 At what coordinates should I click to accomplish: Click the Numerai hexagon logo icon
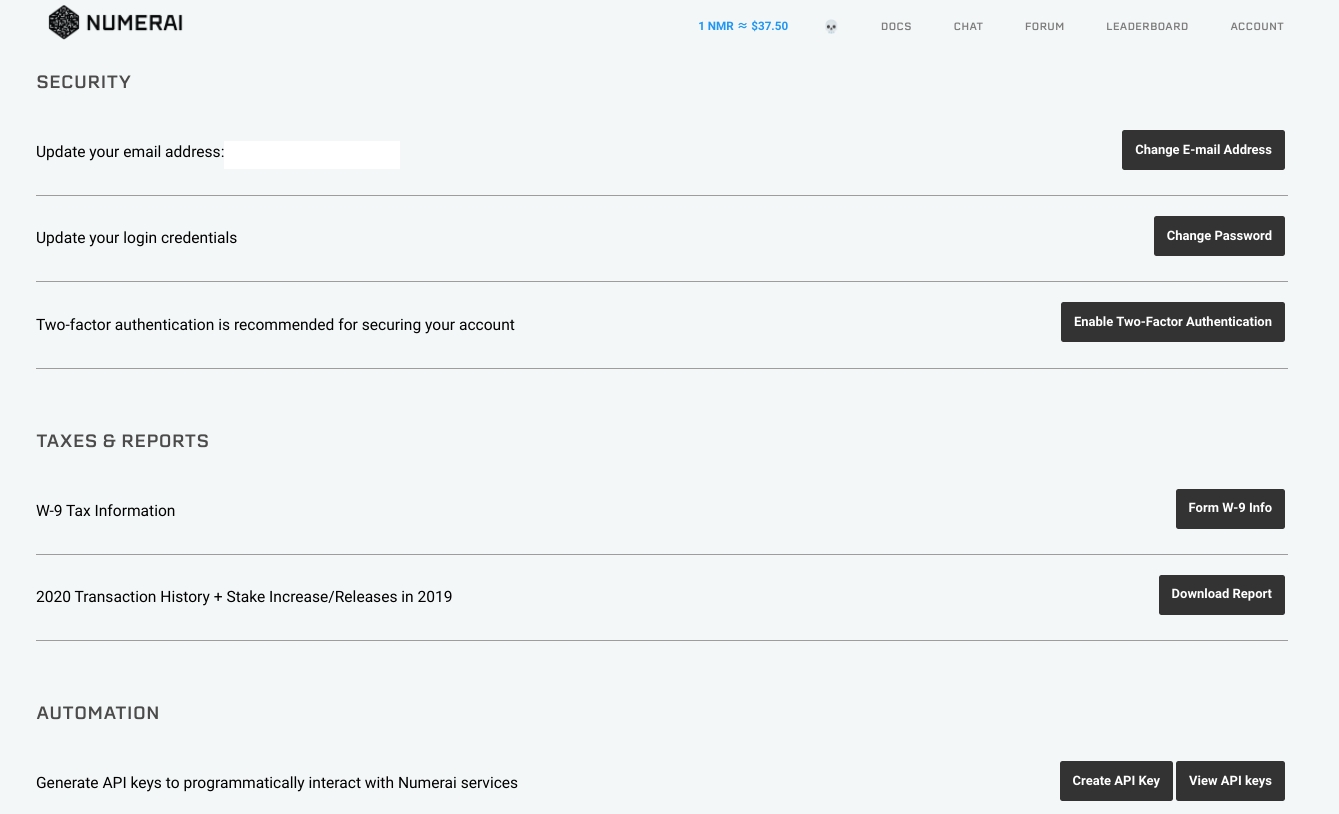(63, 22)
